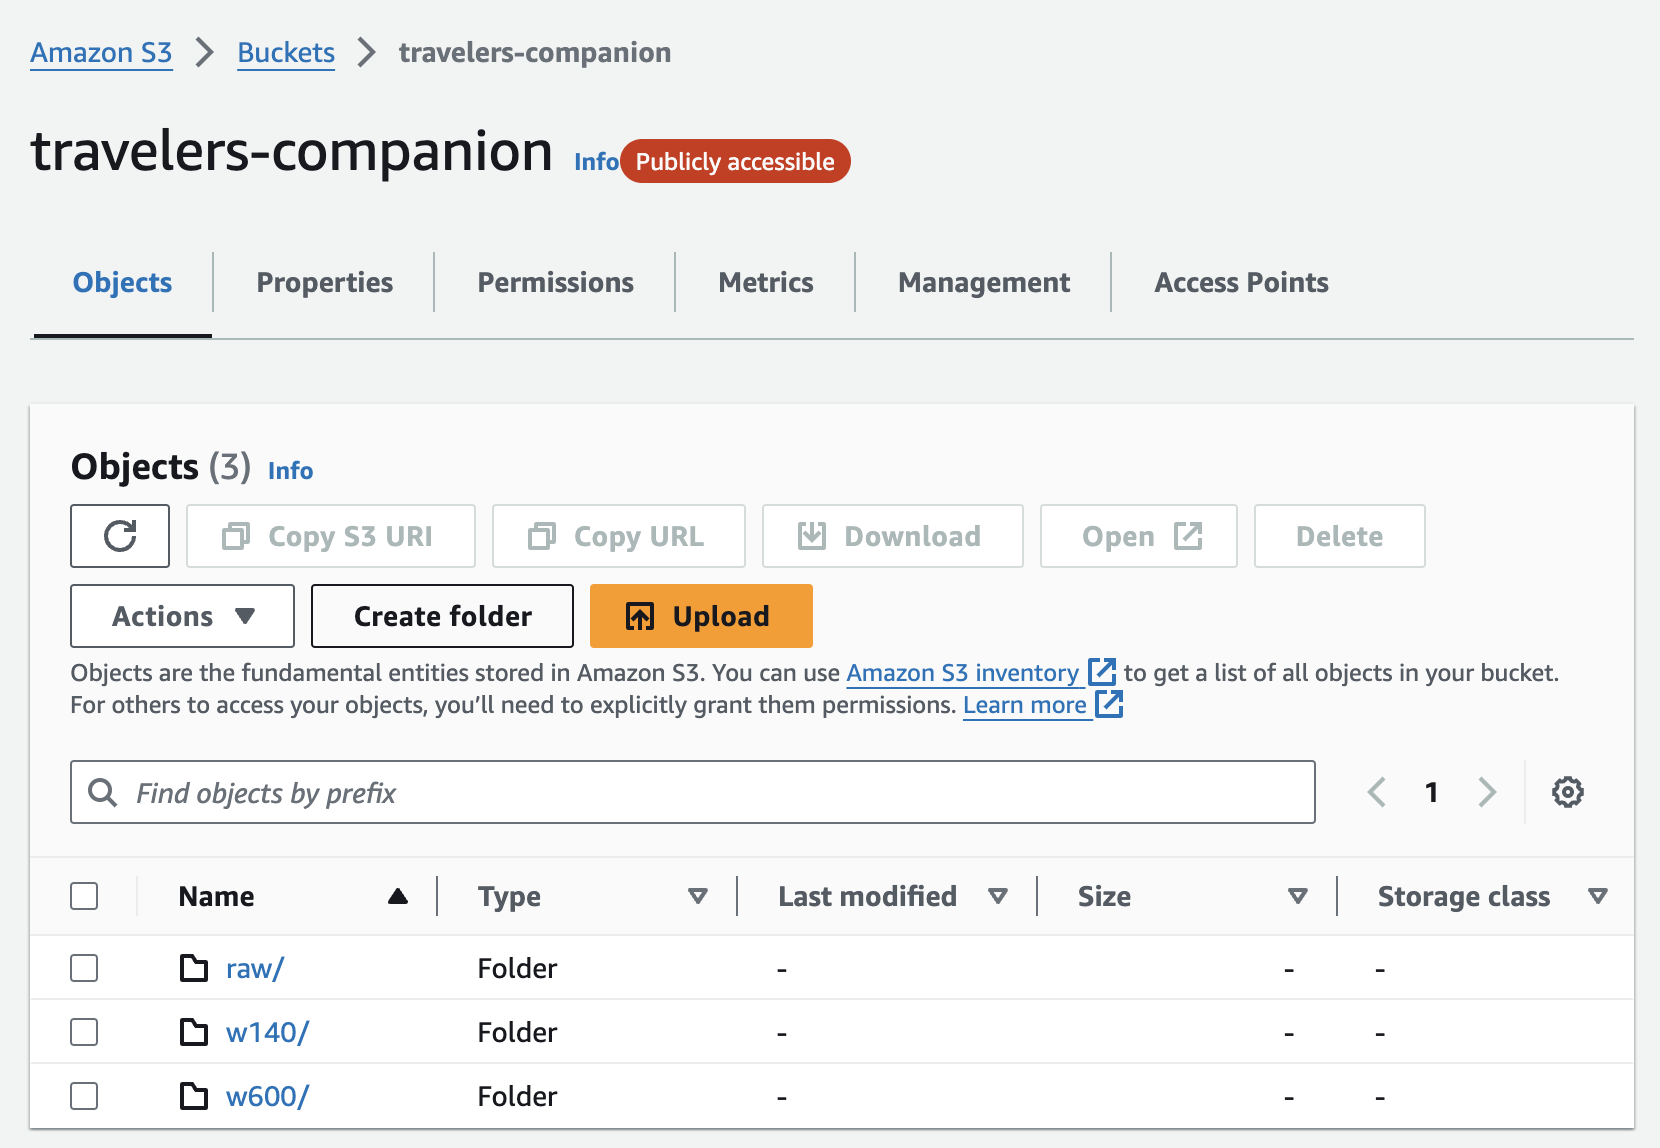1660x1148 pixels.
Task: Switch to the Objects tab
Action: (122, 283)
